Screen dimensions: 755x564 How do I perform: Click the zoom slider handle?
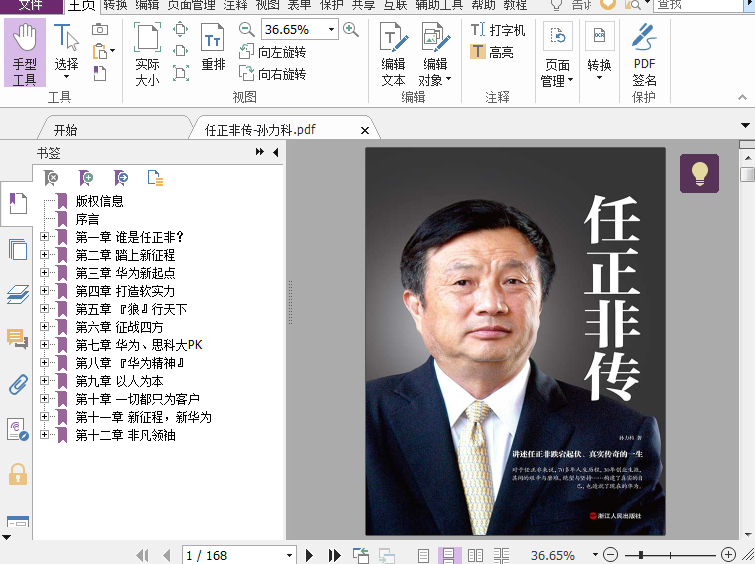(641, 555)
